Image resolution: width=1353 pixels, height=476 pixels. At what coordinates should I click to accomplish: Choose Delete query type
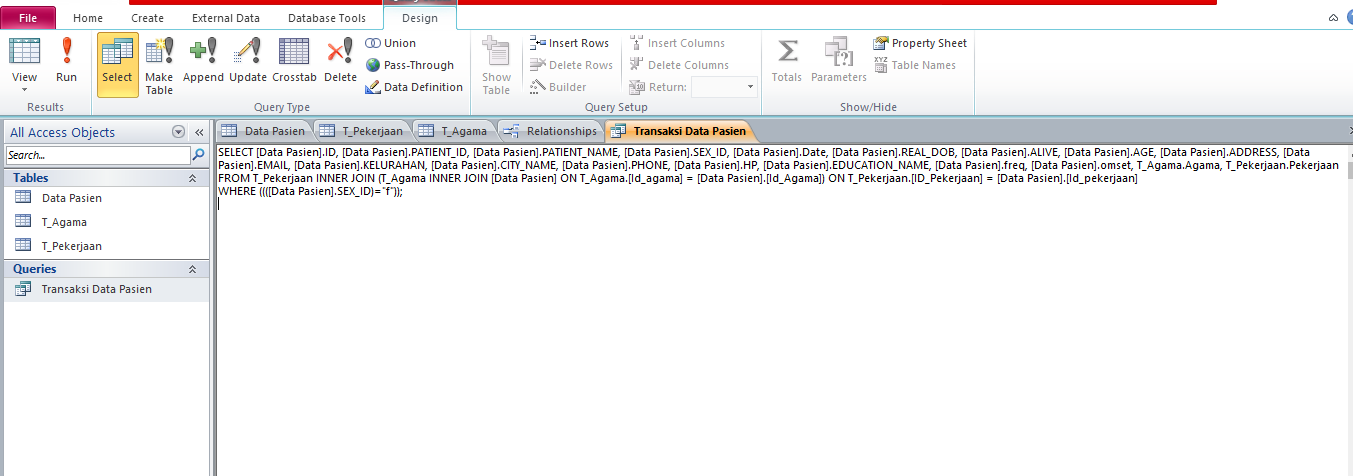click(340, 62)
